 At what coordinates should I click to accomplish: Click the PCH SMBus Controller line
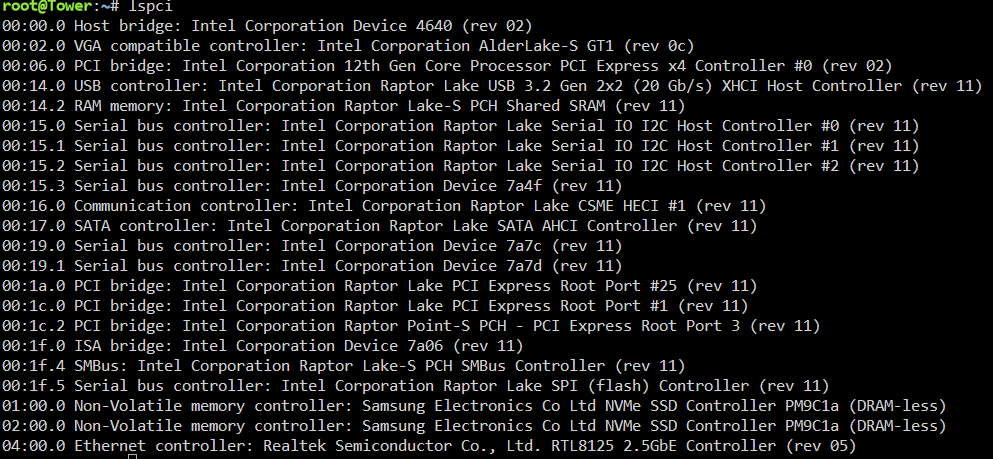pos(344,366)
